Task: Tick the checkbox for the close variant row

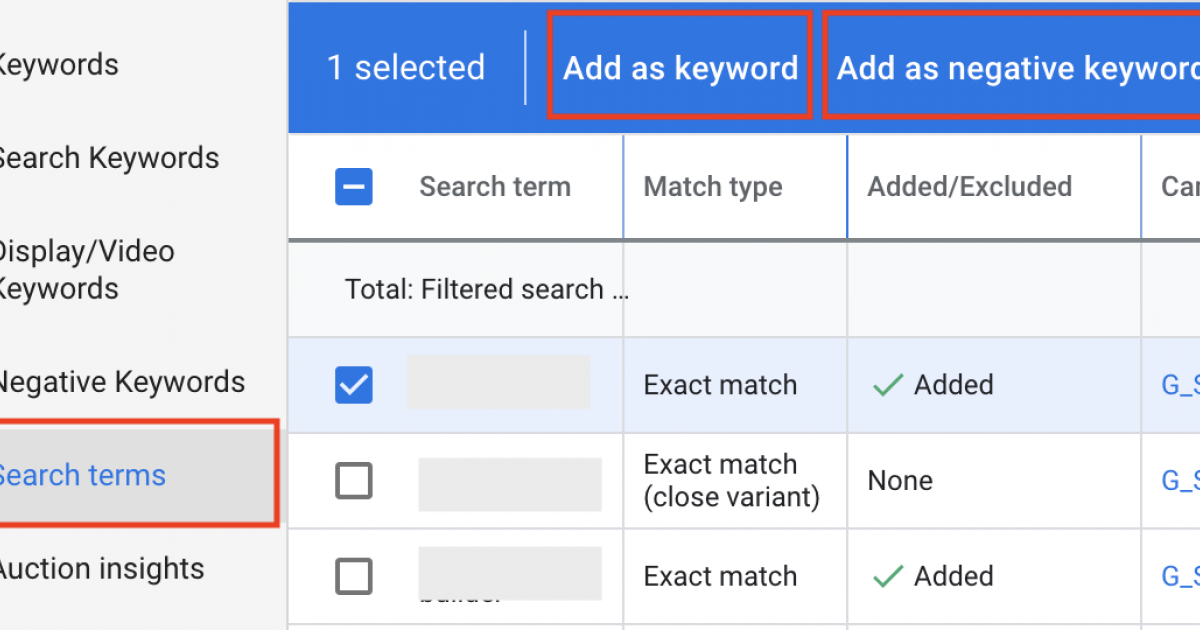Action: click(x=354, y=481)
